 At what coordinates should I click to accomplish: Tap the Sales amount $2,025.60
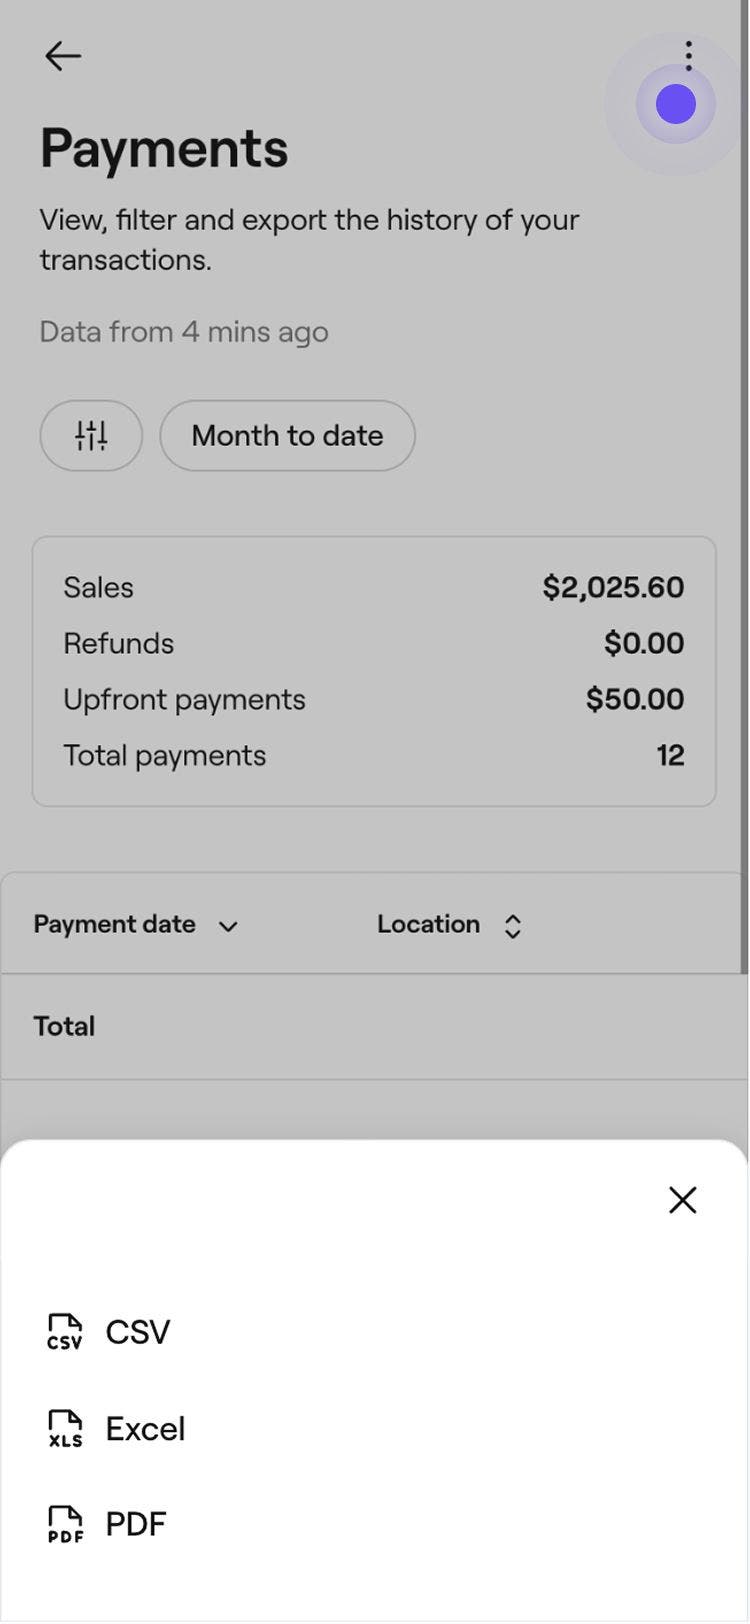613,587
